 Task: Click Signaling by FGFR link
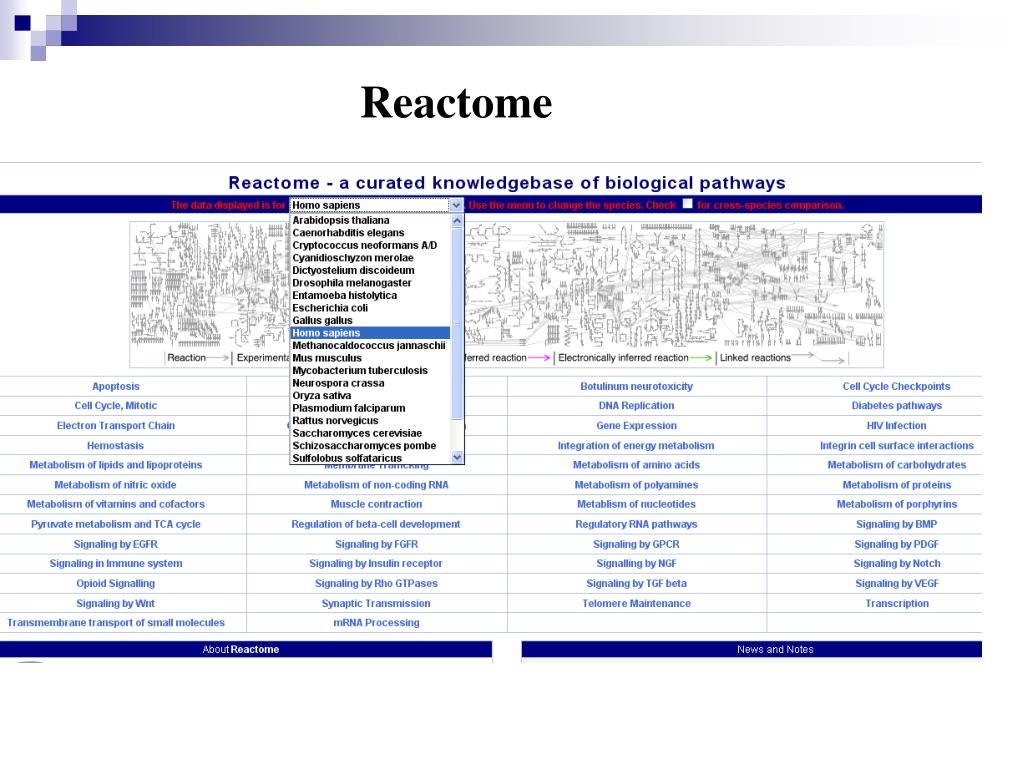pyautogui.click(x=376, y=544)
